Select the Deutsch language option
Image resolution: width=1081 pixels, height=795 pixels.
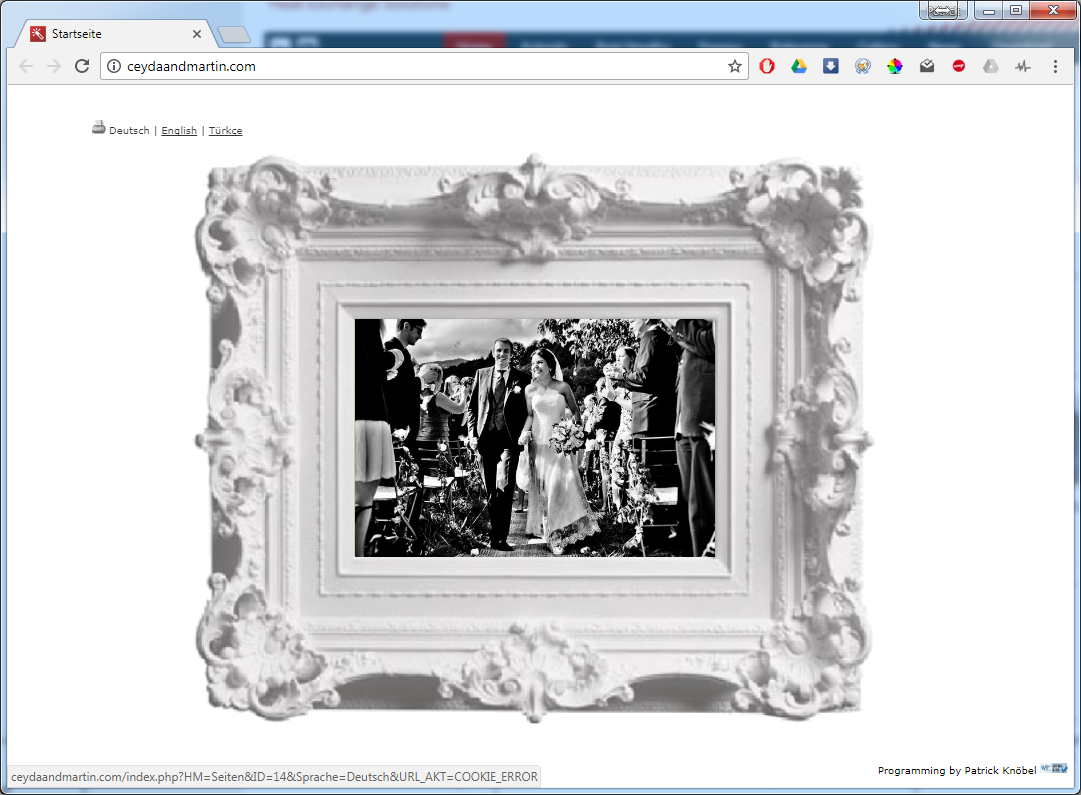click(129, 130)
